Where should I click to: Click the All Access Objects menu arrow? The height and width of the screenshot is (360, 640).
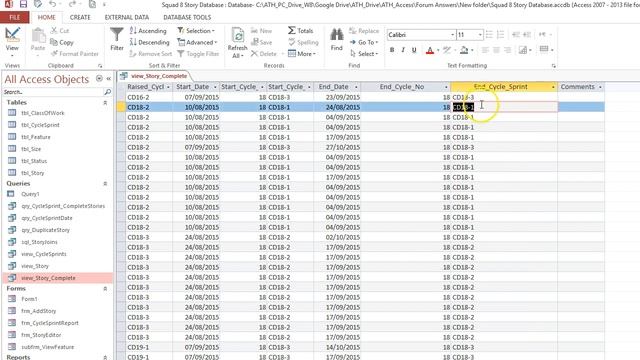pos(99,78)
